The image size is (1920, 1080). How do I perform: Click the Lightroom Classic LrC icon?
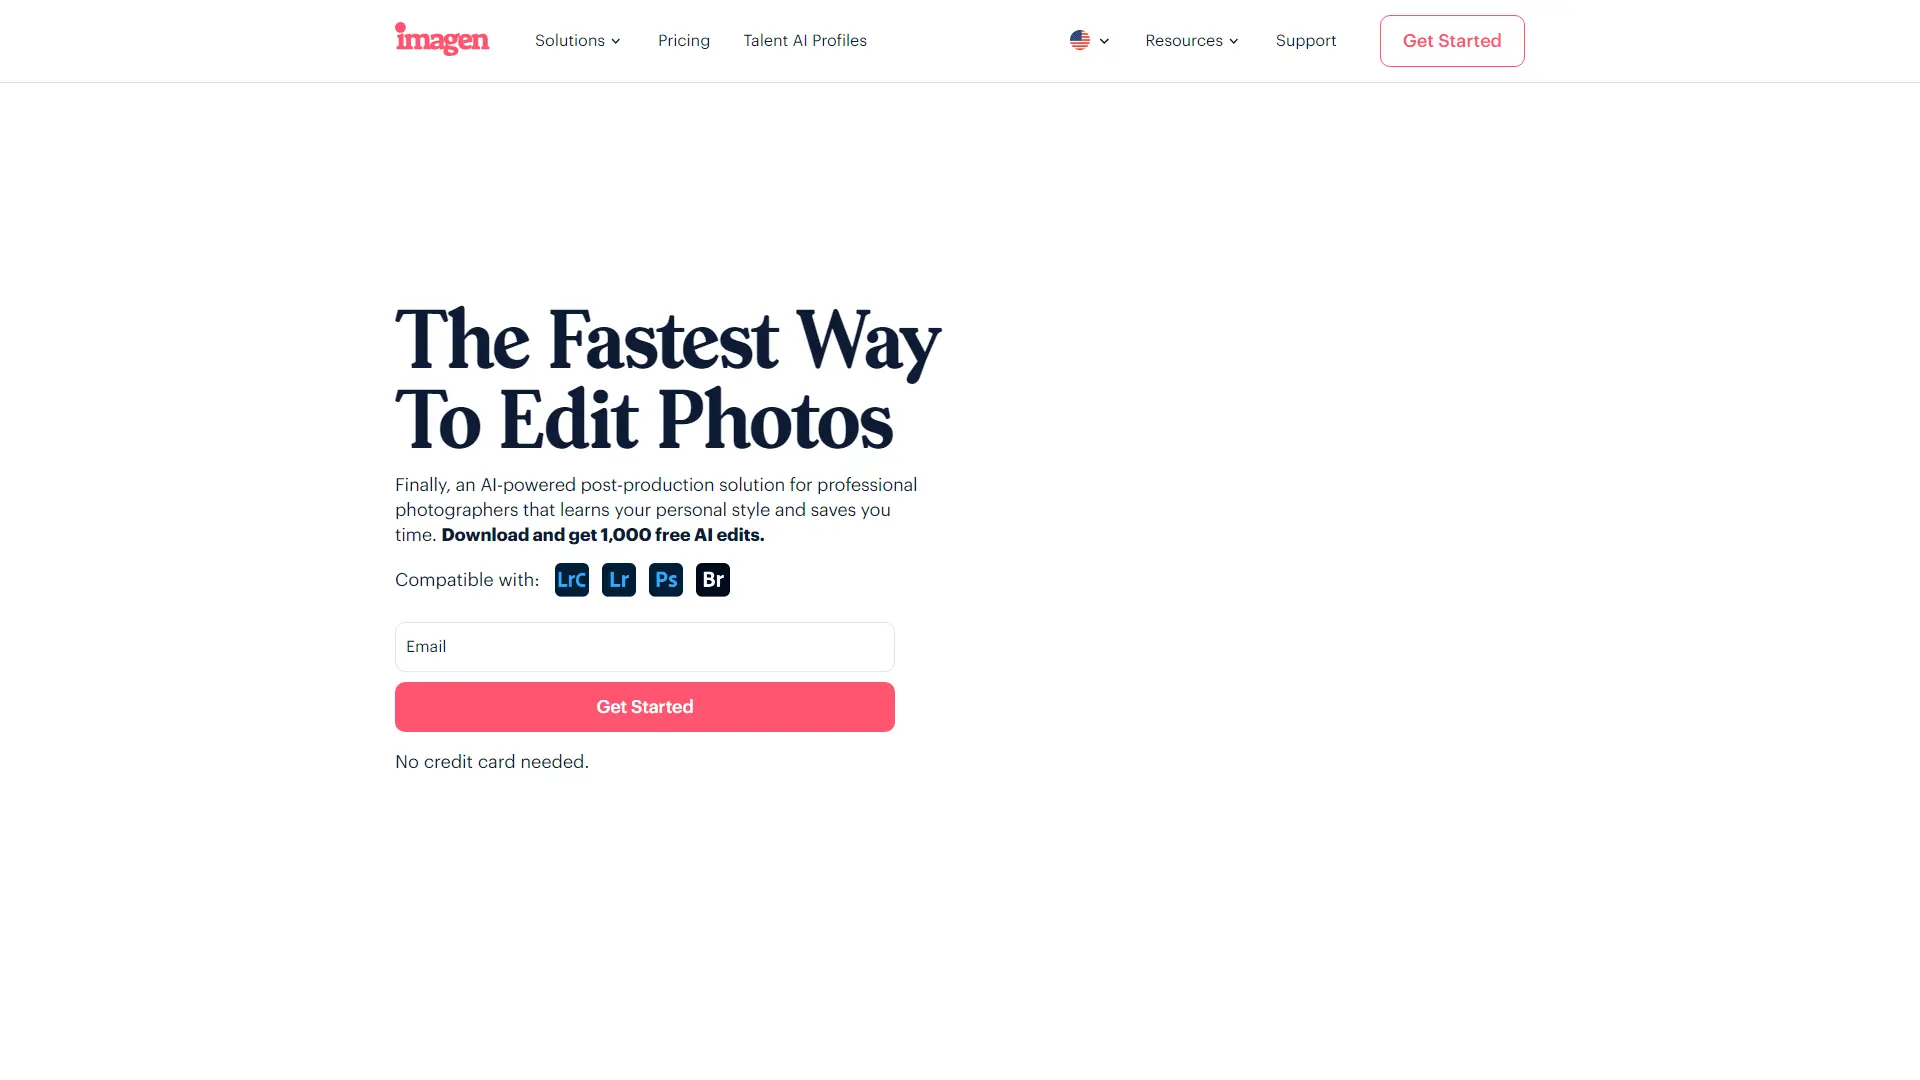pos(572,580)
